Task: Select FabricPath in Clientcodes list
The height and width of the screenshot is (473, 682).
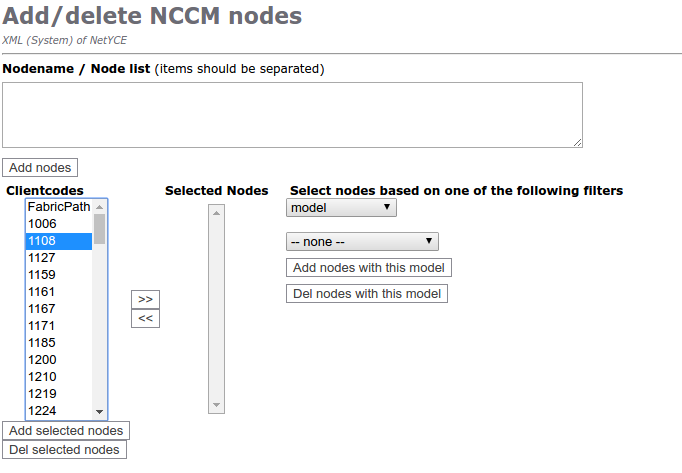Action: [x=59, y=207]
